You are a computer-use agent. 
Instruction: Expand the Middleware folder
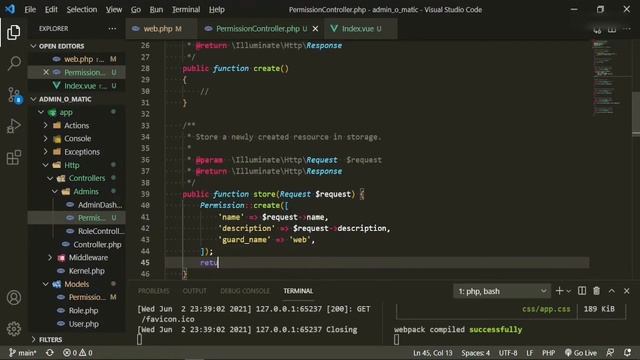click(50, 258)
